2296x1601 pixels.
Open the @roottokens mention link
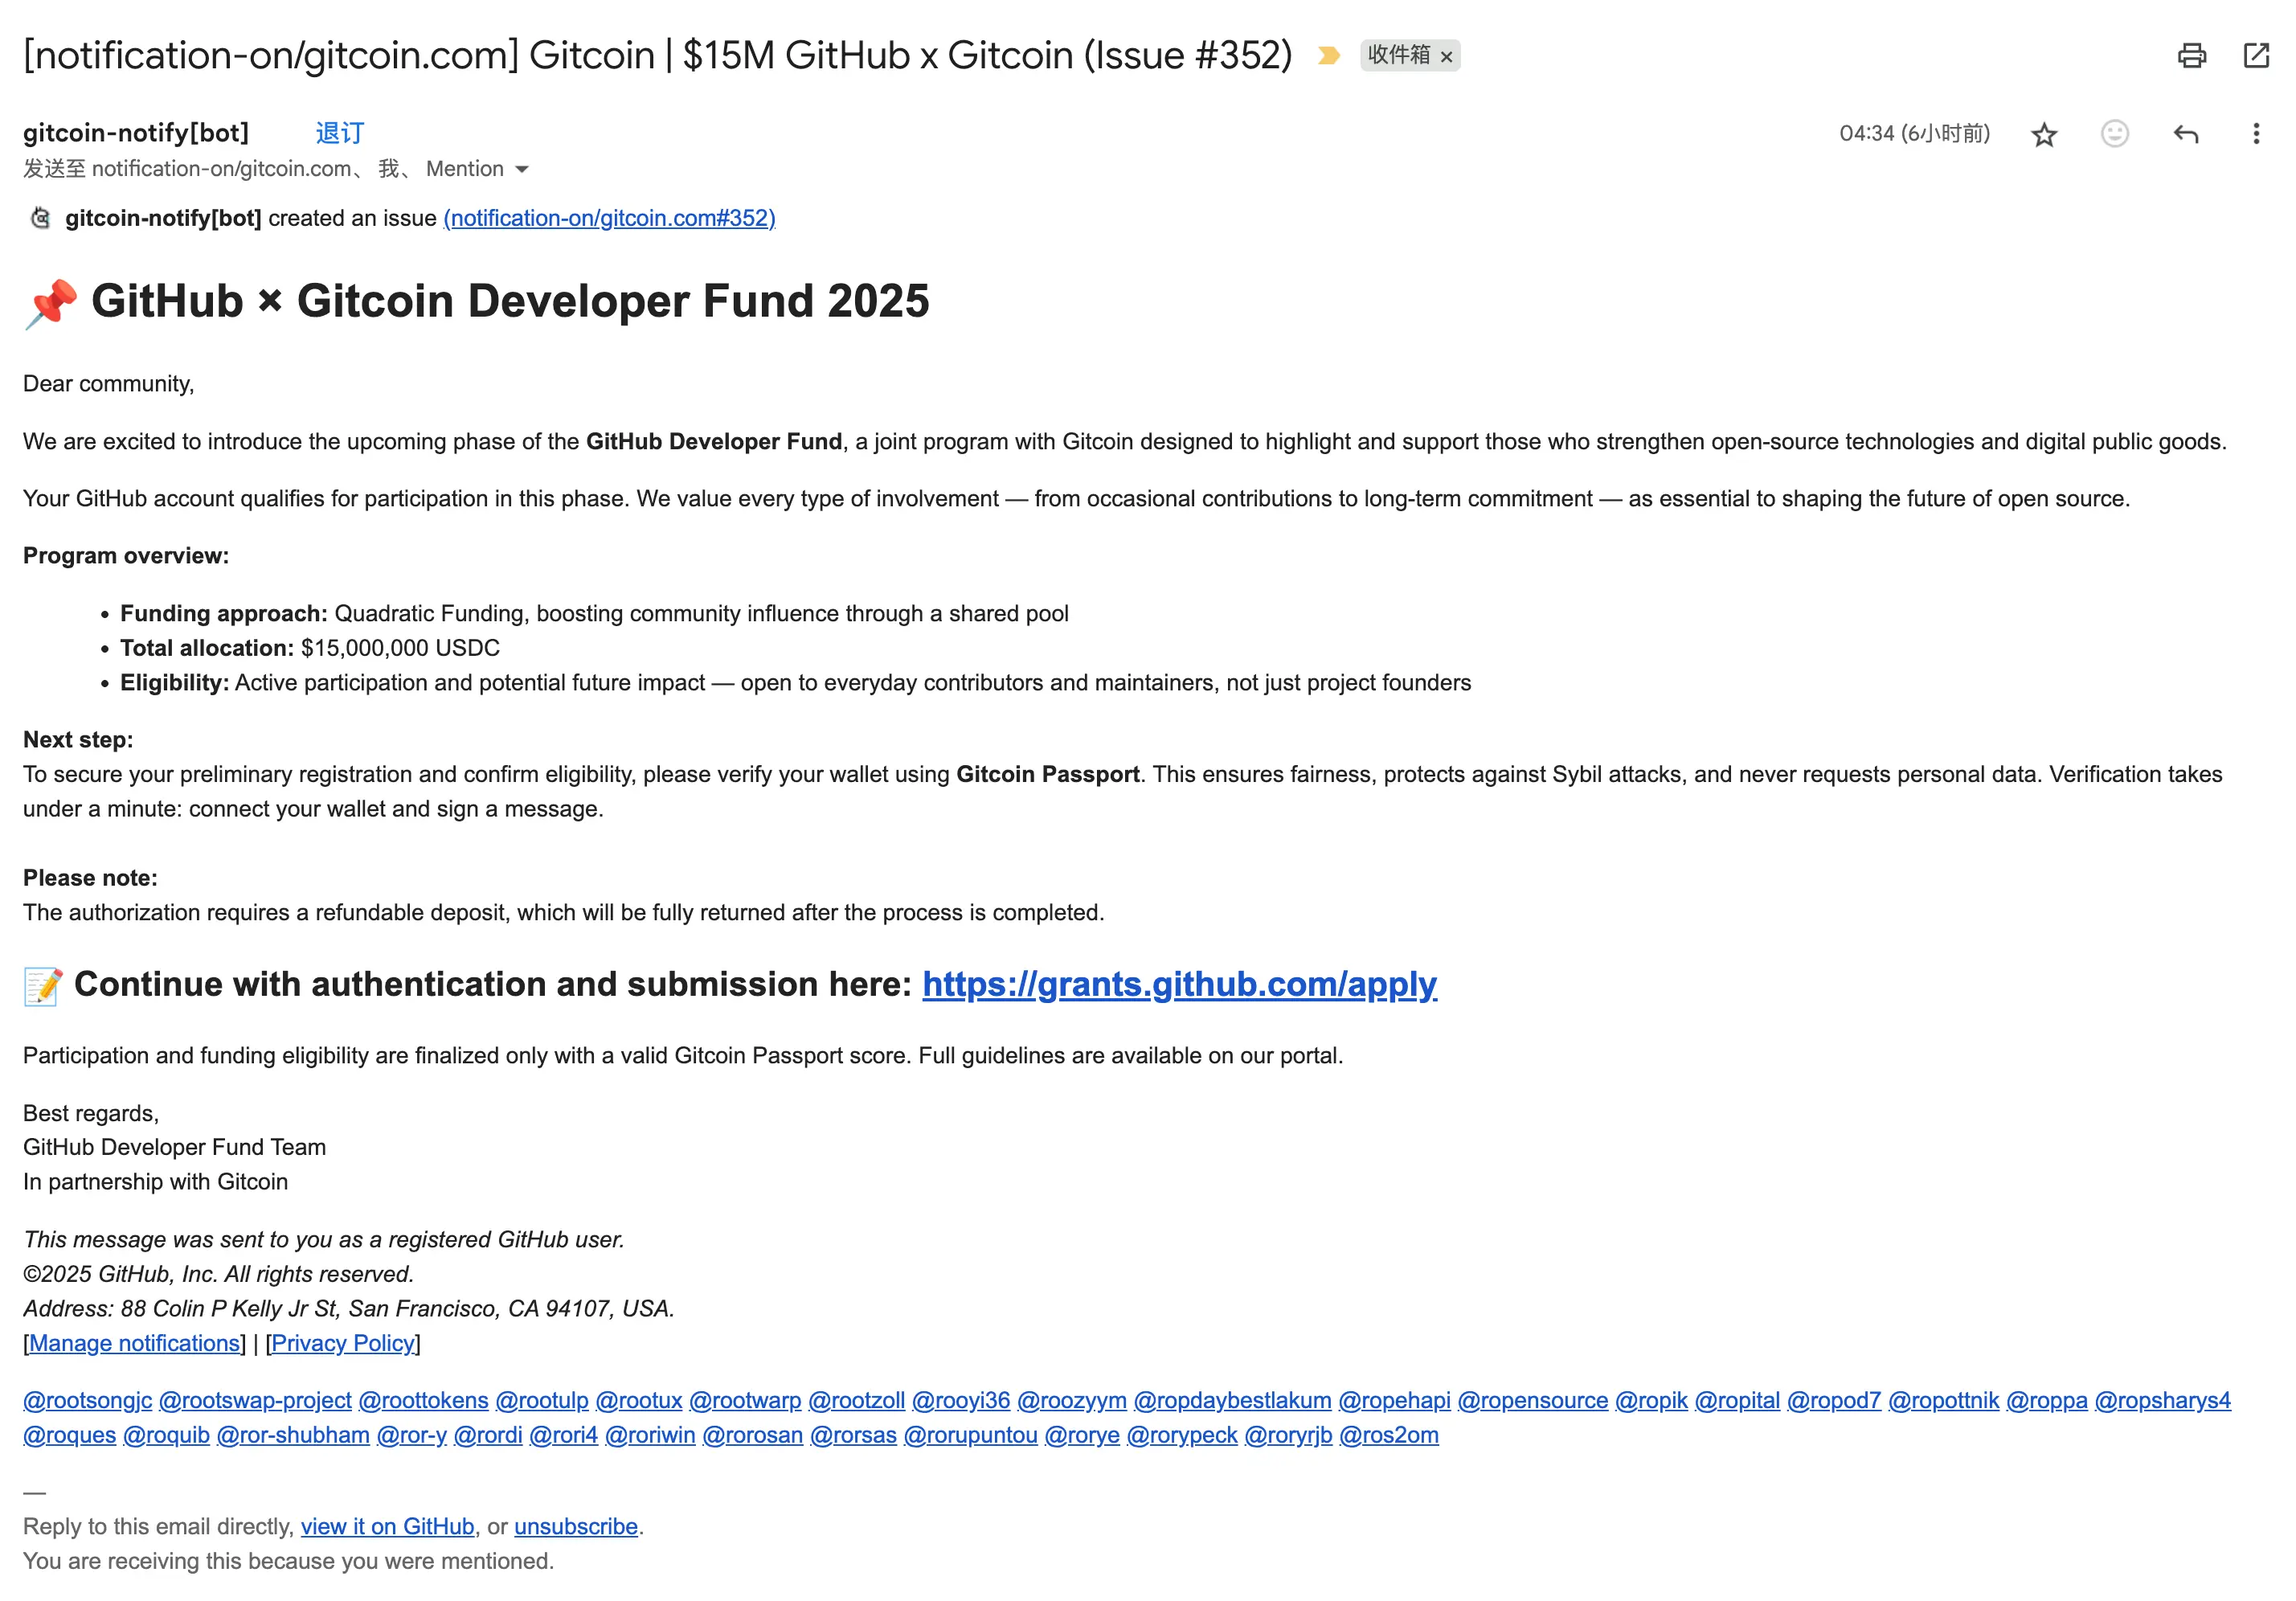[x=423, y=1400]
